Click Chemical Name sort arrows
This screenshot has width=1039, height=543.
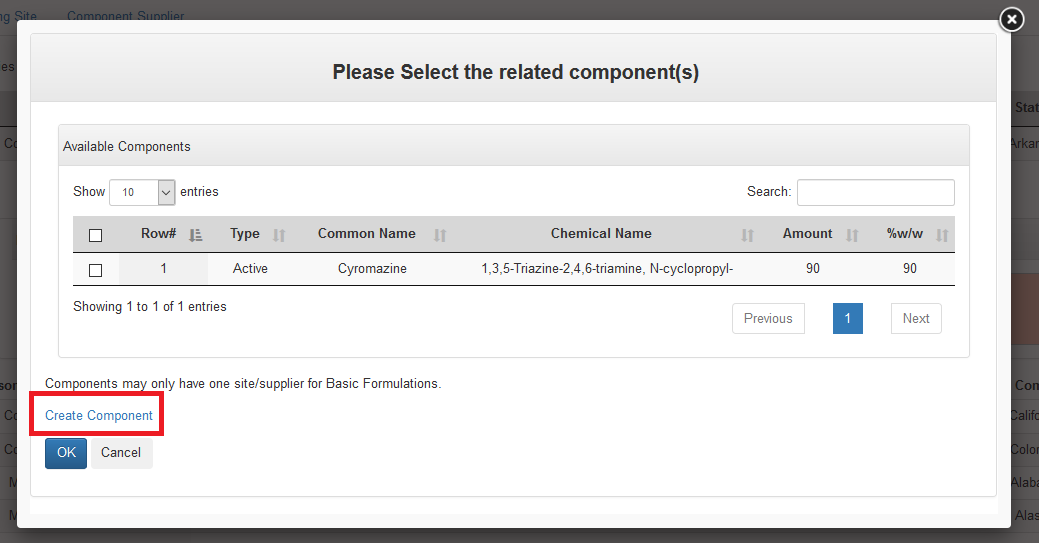point(747,235)
